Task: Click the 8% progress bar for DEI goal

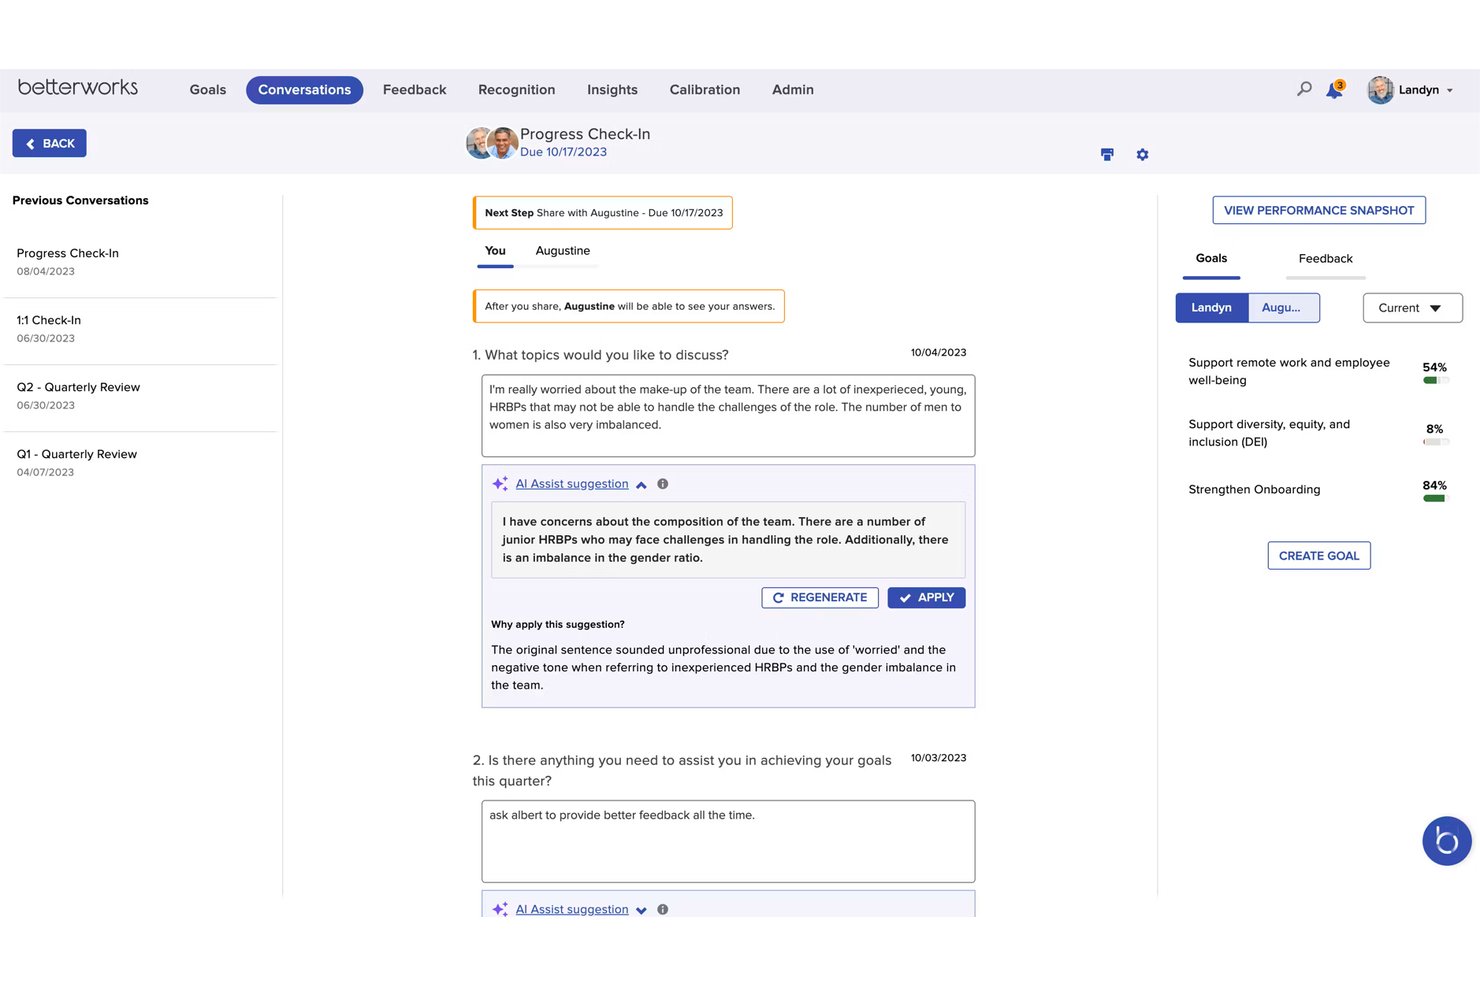Action: coord(1436,442)
